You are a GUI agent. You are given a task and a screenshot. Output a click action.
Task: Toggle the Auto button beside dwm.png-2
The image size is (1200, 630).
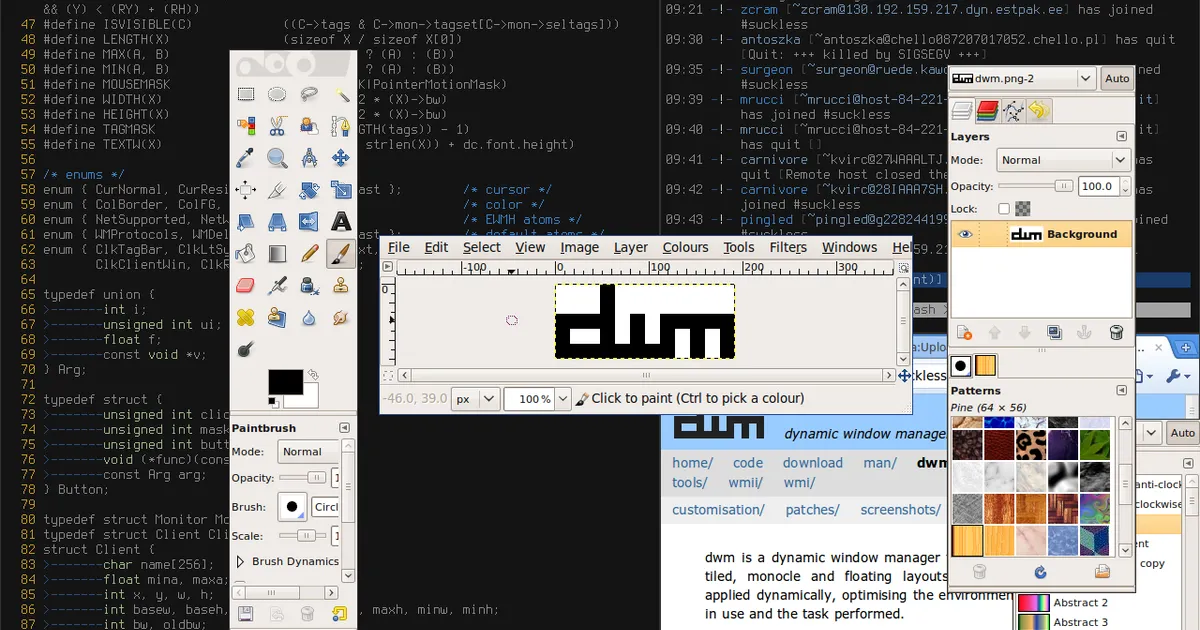click(x=1117, y=78)
